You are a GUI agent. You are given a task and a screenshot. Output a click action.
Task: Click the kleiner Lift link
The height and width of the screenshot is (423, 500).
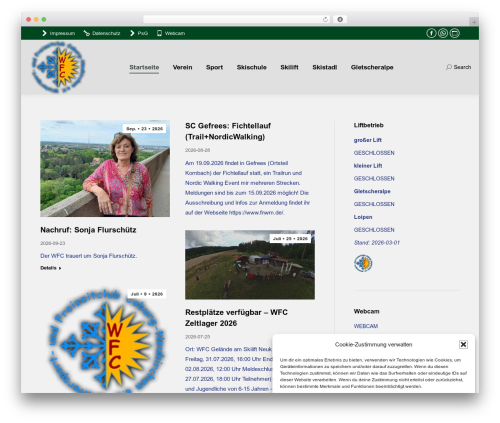click(x=368, y=166)
